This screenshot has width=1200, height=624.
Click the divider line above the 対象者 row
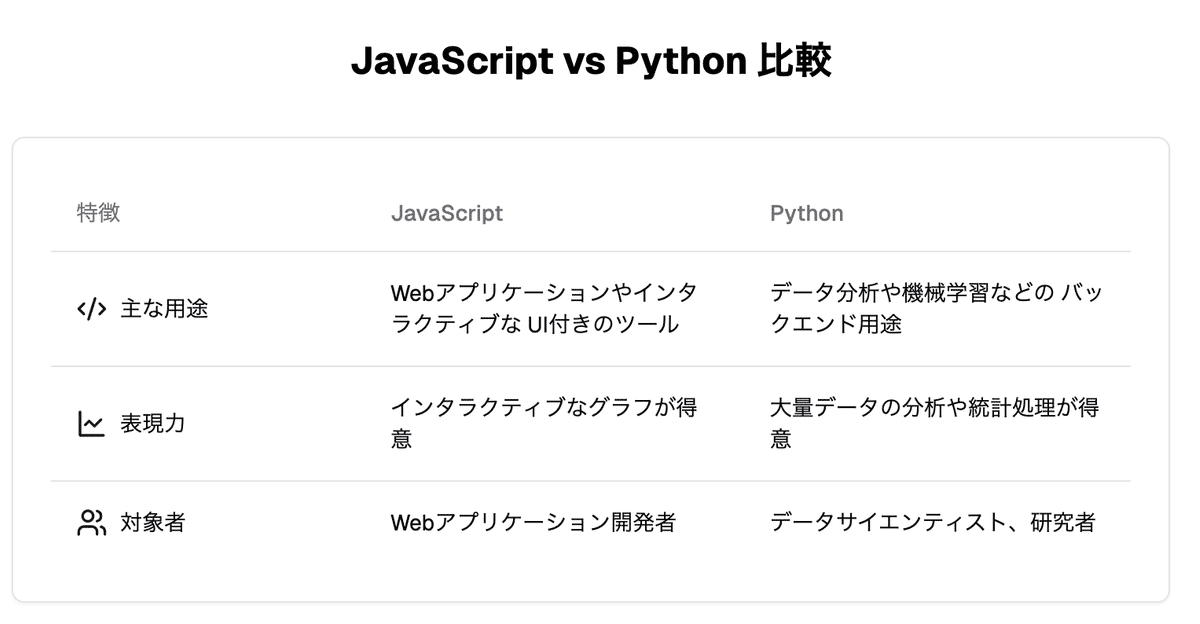pos(590,481)
